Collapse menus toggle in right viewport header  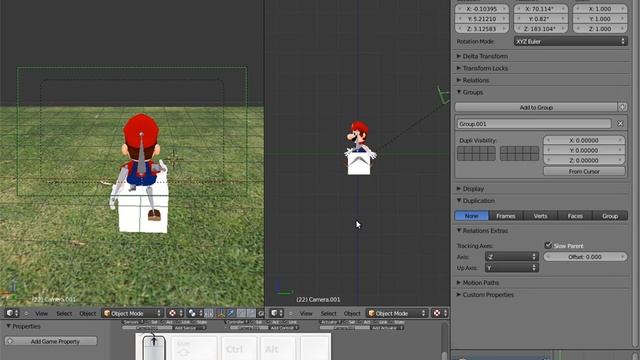pos(291,313)
